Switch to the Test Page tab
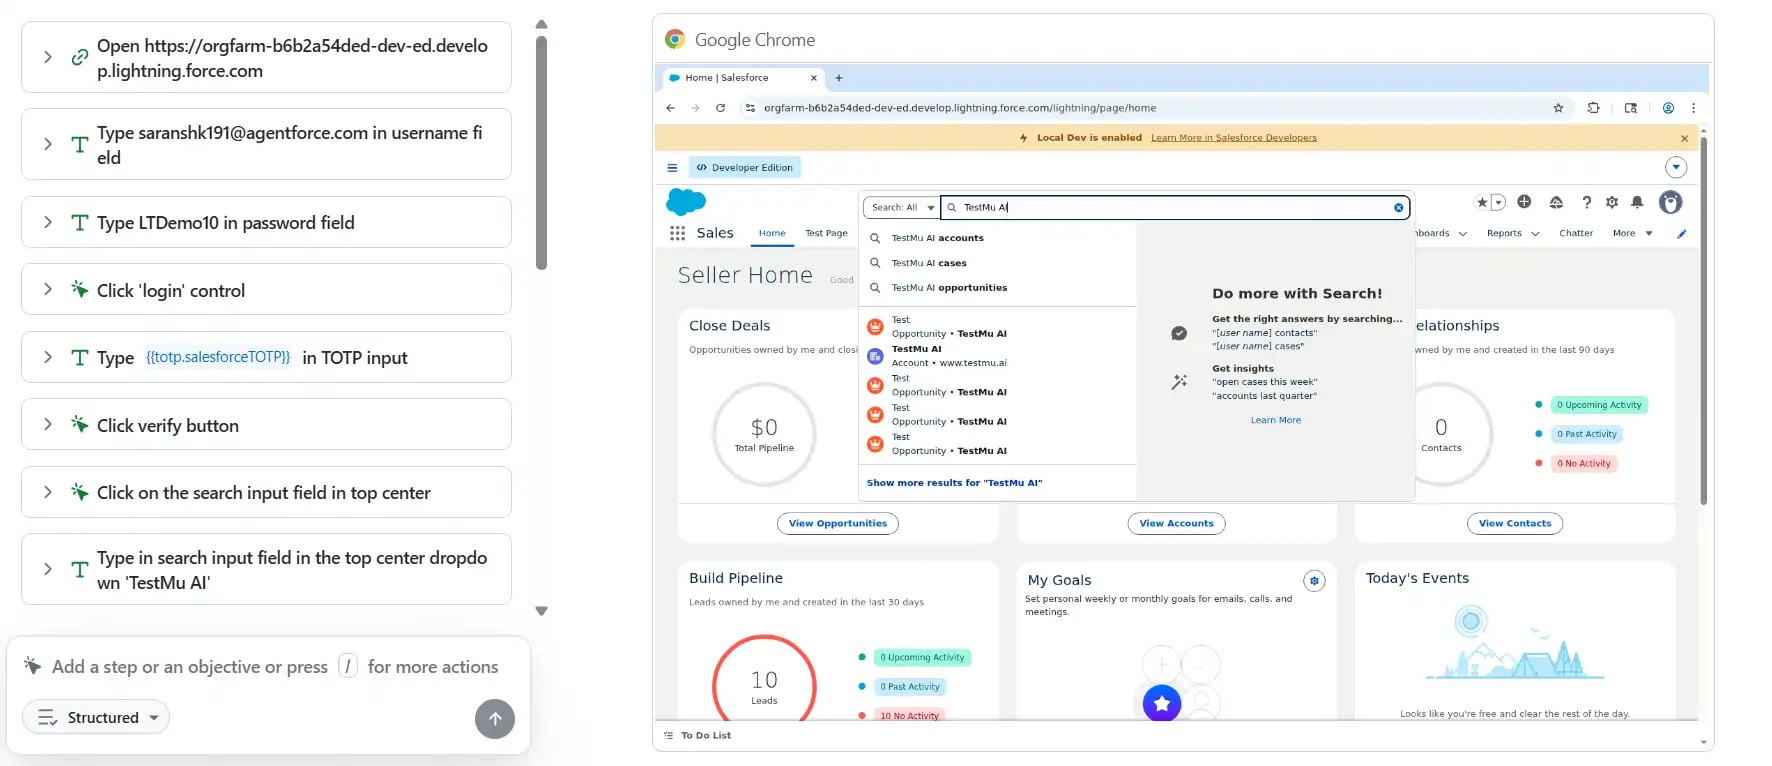This screenshot has height=766, width=1772. [x=826, y=233]
